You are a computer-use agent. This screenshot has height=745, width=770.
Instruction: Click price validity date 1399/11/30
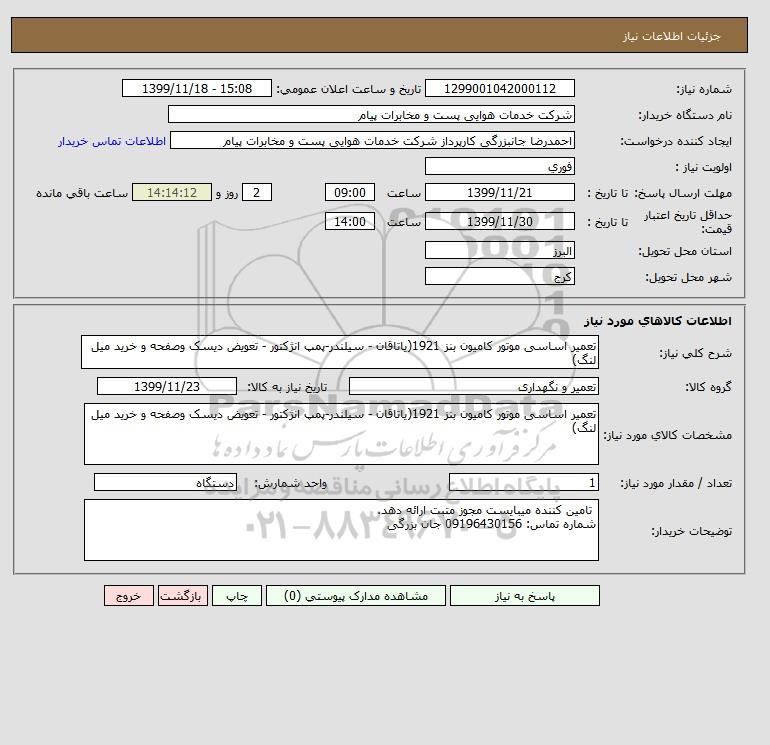499,221
